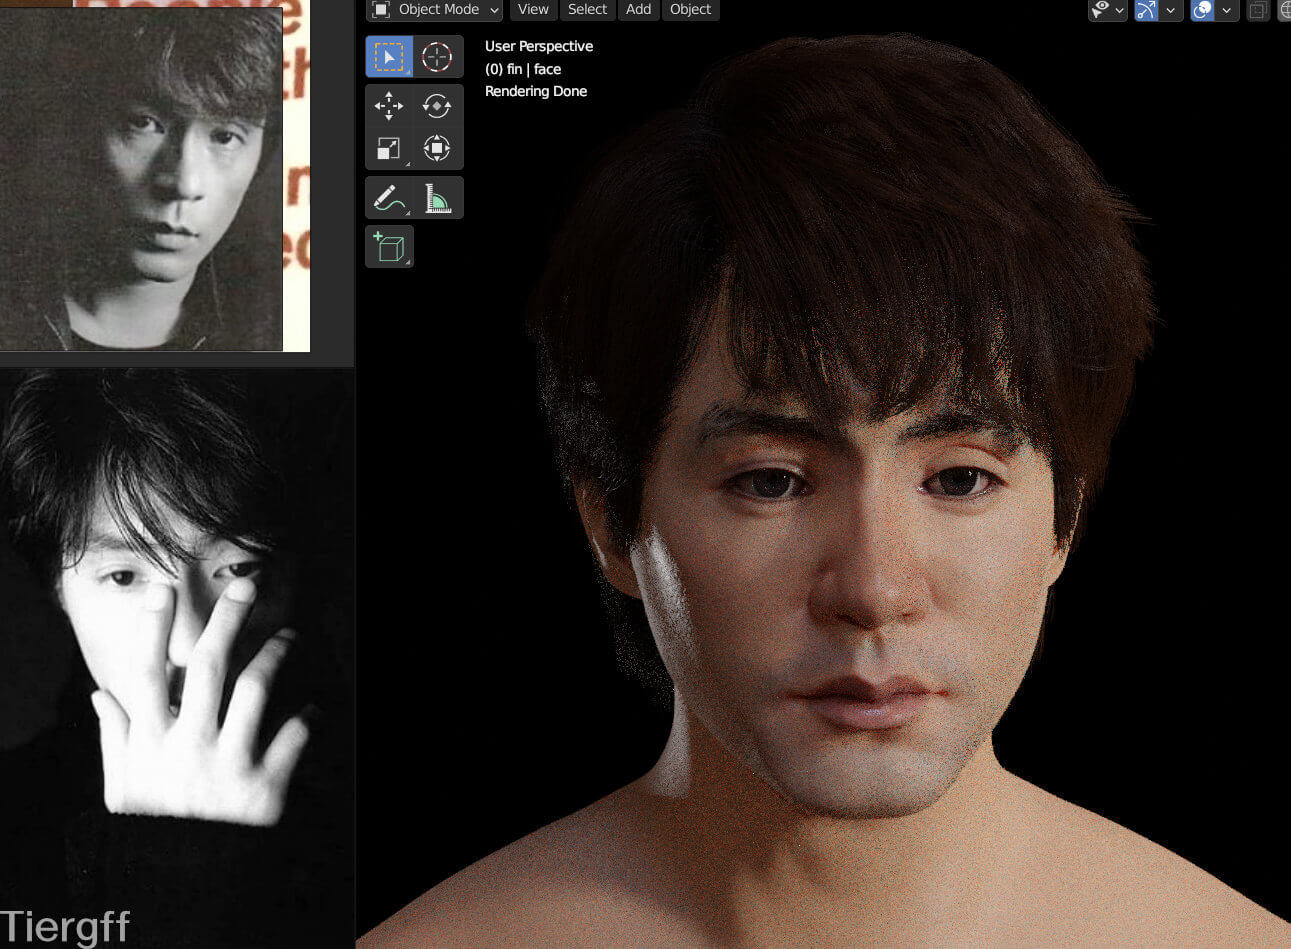
Task: Select the Add Cube tool
Action: tap(389, 246)
